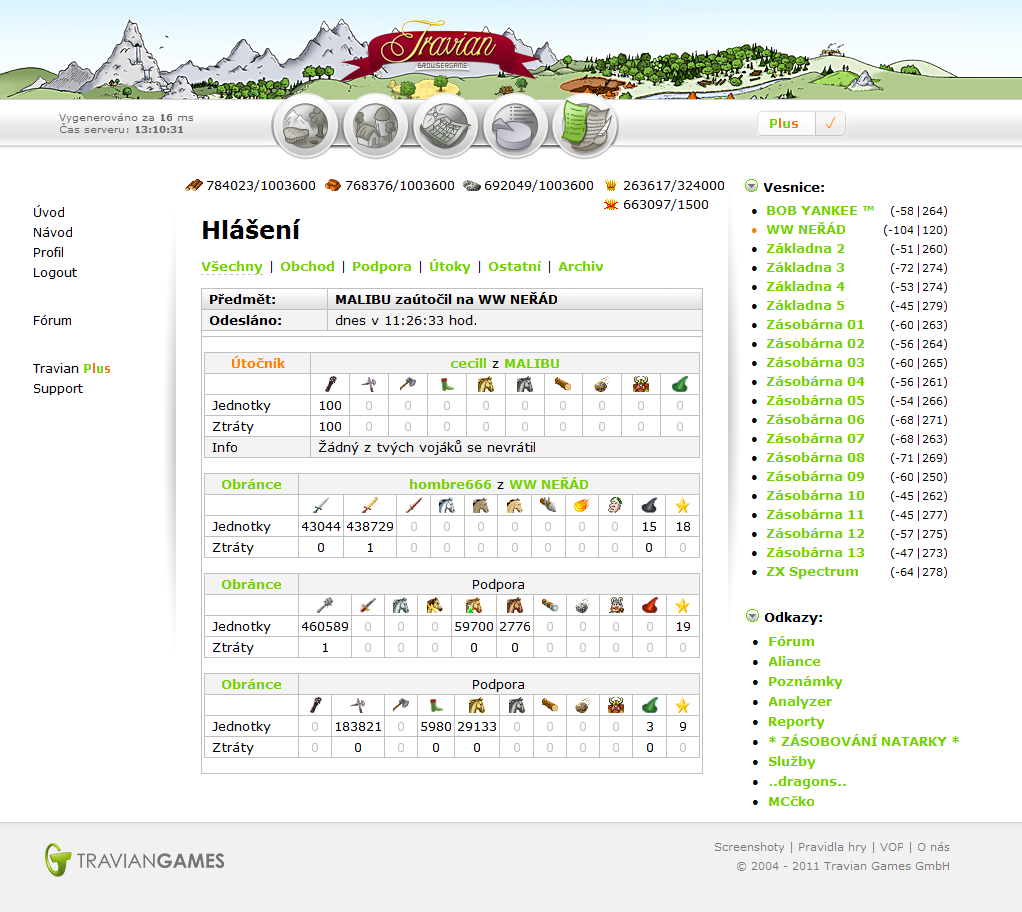This screenshot has width=1022, height=912.
Task: Open the statistics pie chart icon
Action: click(515, 126)
